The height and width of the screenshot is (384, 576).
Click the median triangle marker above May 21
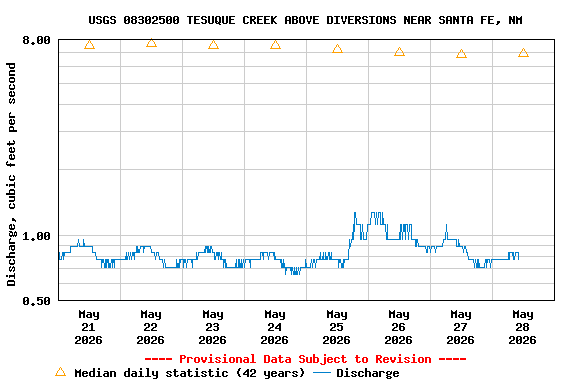[x=89, y=45]
